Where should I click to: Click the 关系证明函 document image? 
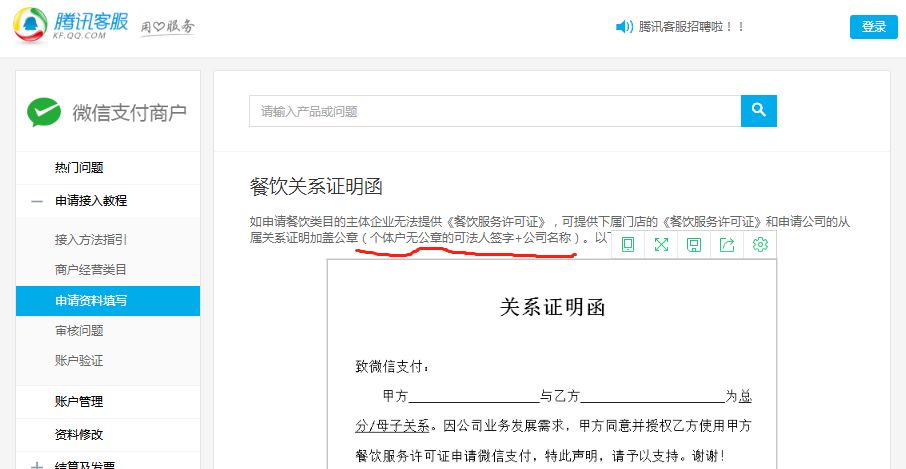[x=552, y=364]
